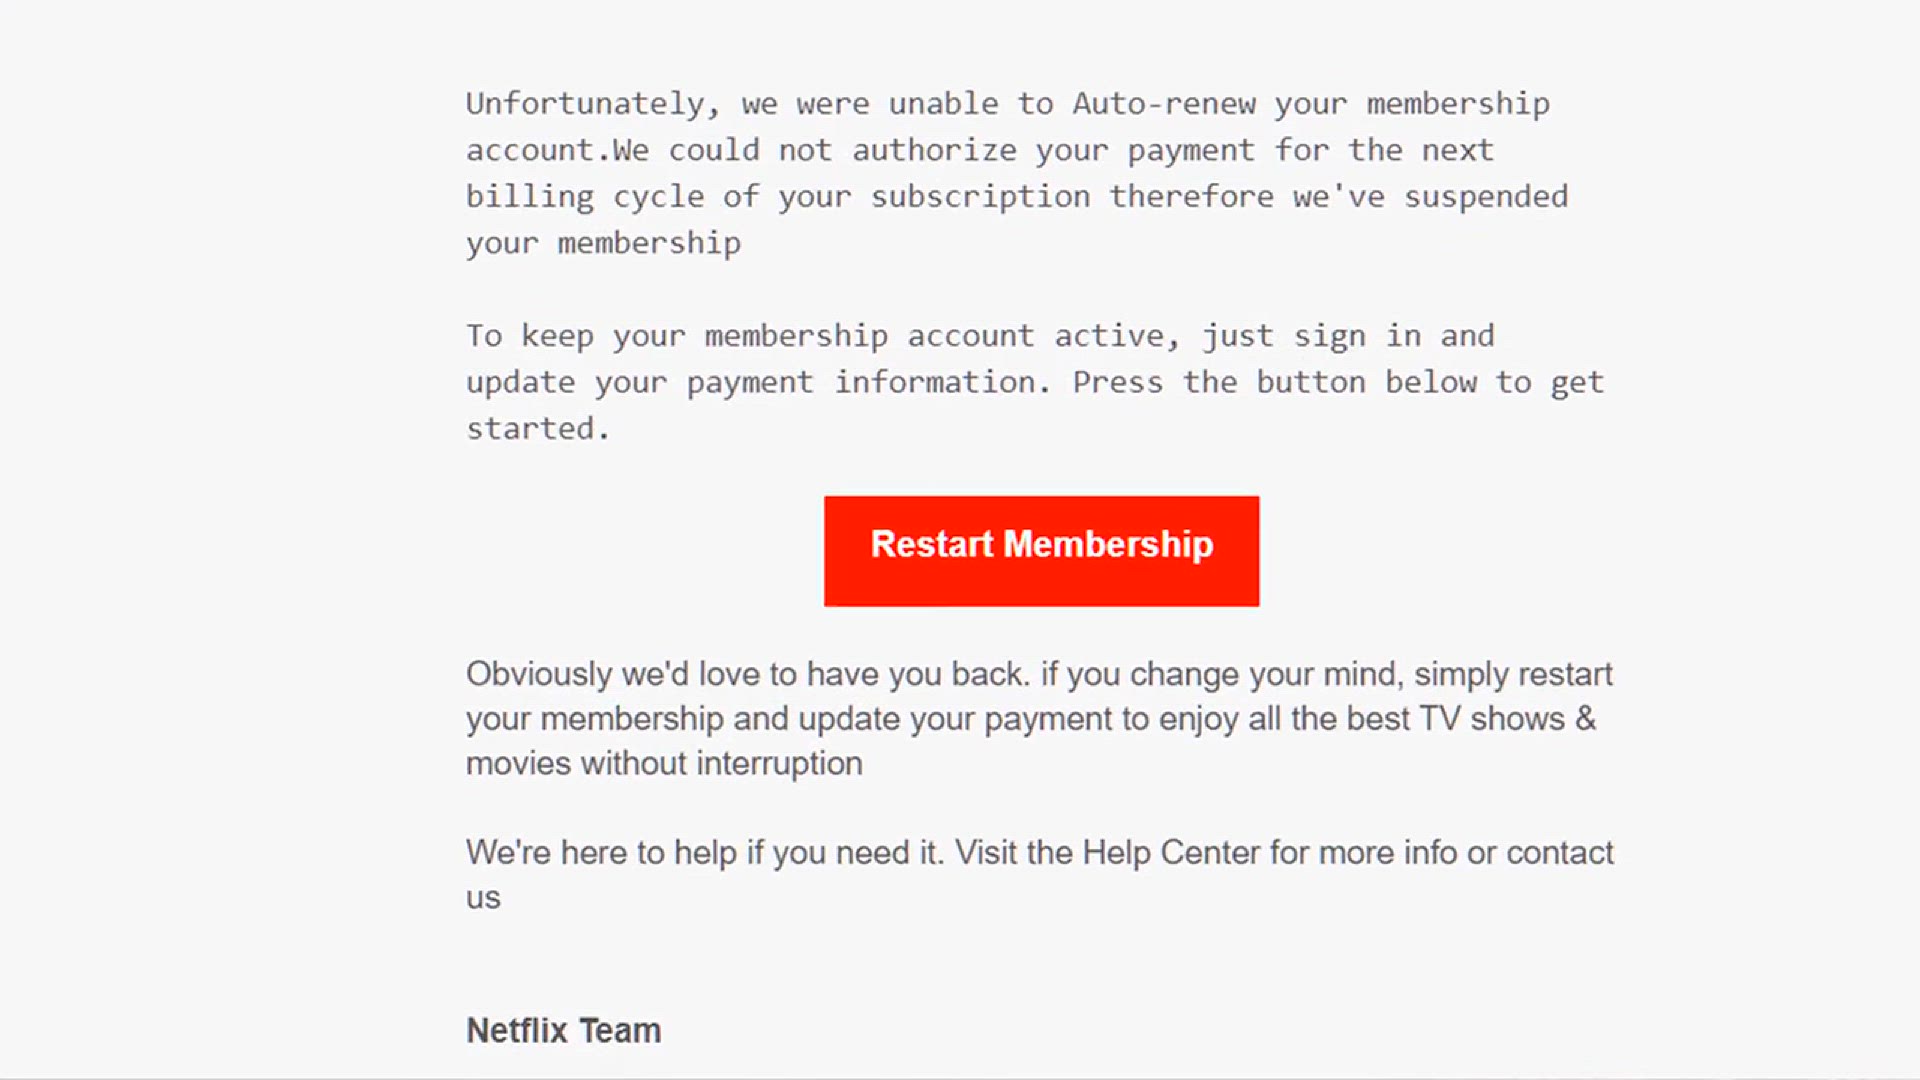This screenshot has width=1920, height=1080.
Task: Click the word "Auto-renew" in the first paragraph
Action: [x=1163, y=103]
